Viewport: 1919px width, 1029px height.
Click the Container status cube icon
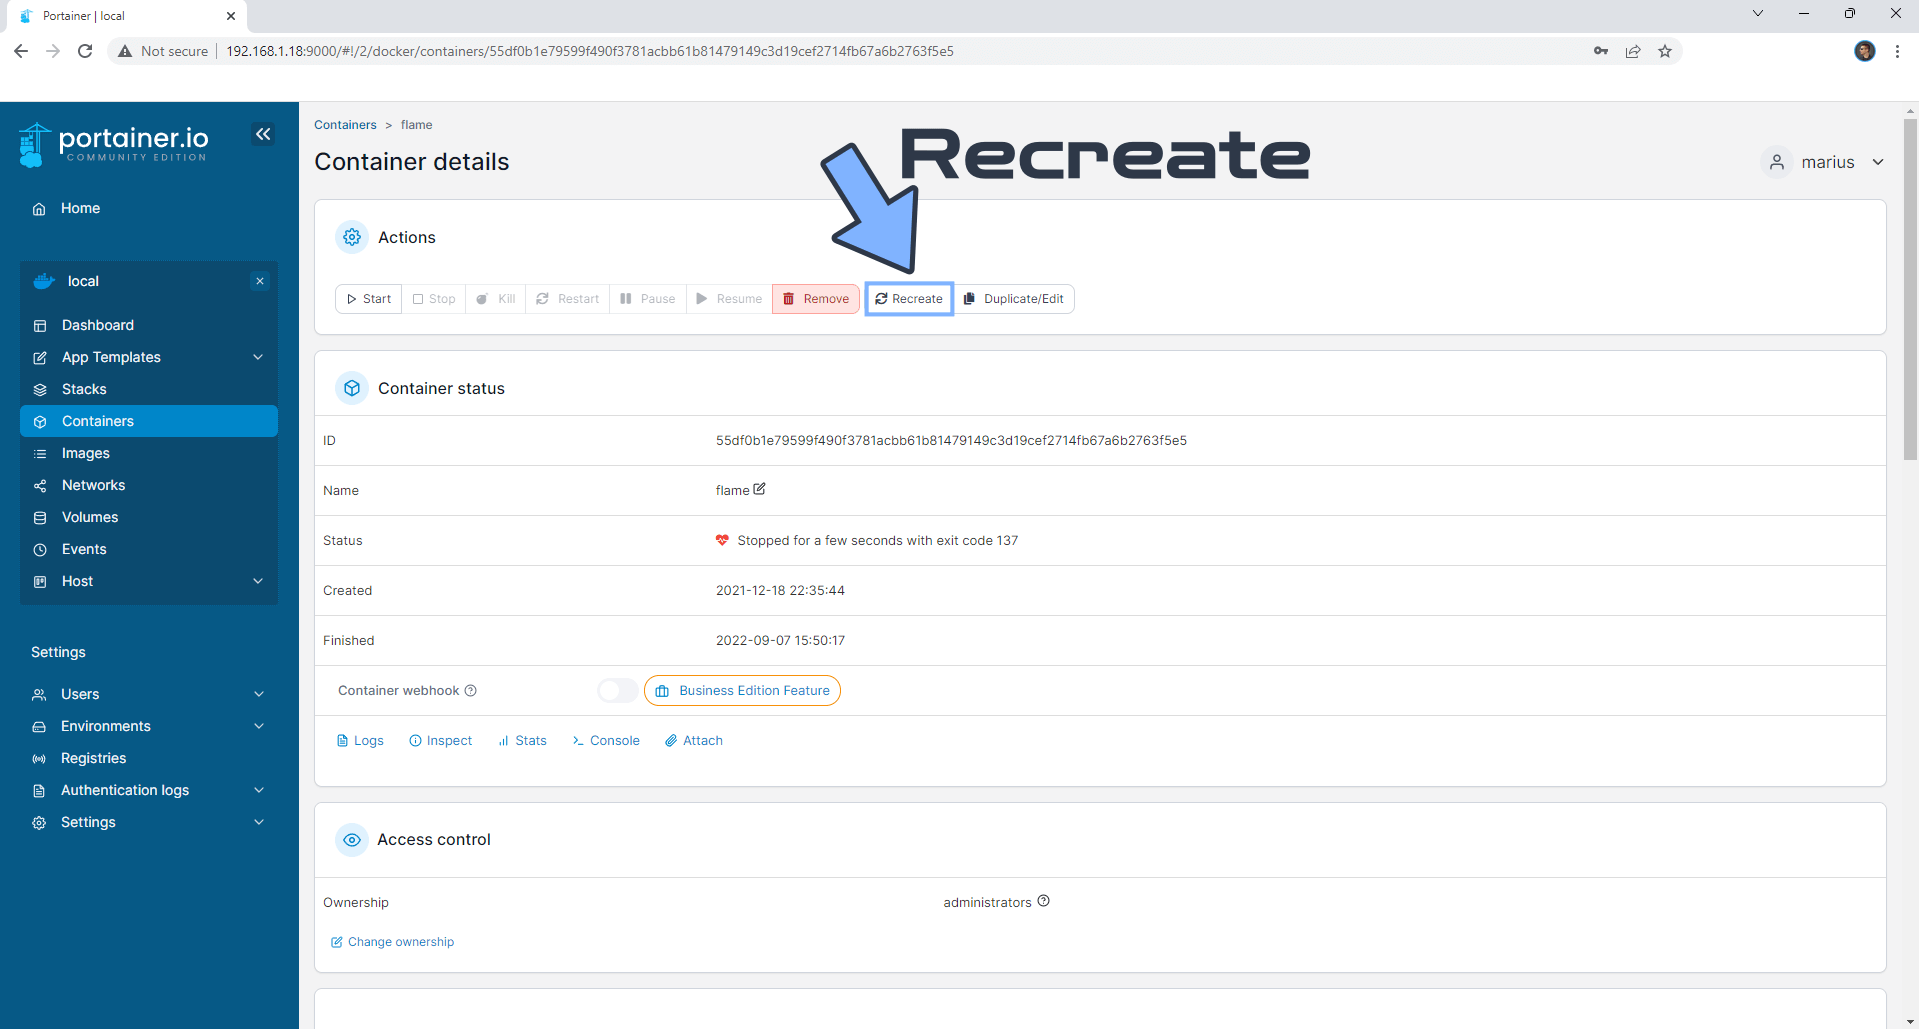point(352,388)
